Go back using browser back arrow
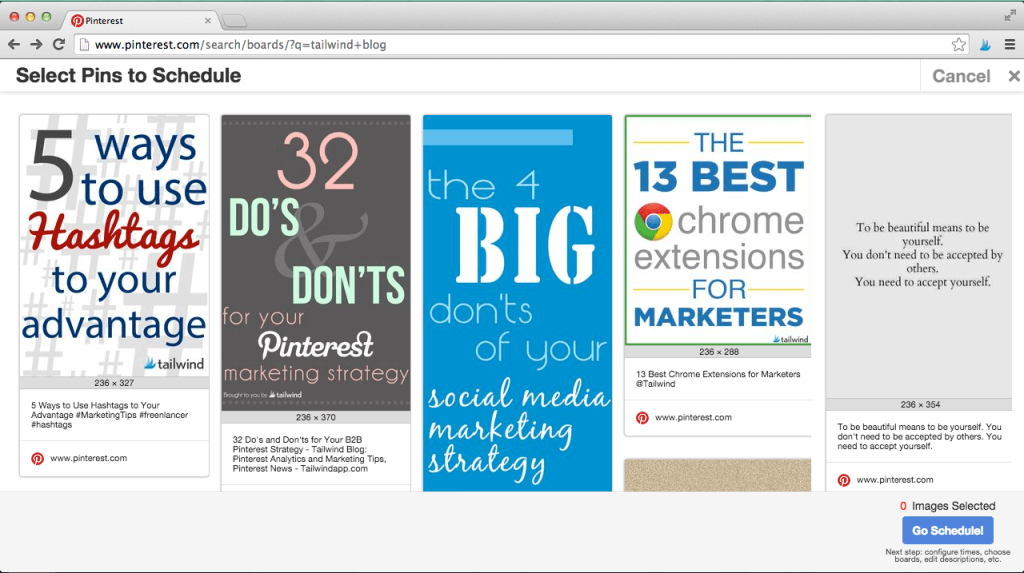This screenshot has height=573, width=1024. (14, 44)
